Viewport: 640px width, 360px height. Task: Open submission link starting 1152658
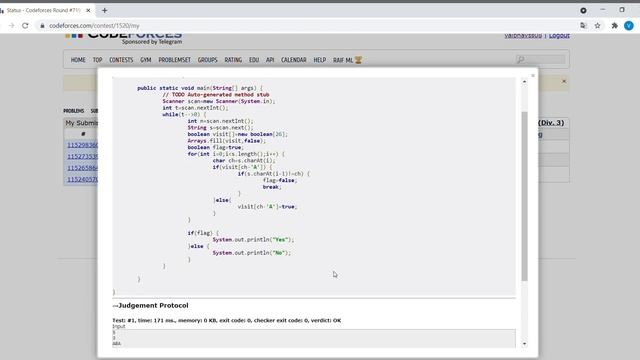[82, 168]
